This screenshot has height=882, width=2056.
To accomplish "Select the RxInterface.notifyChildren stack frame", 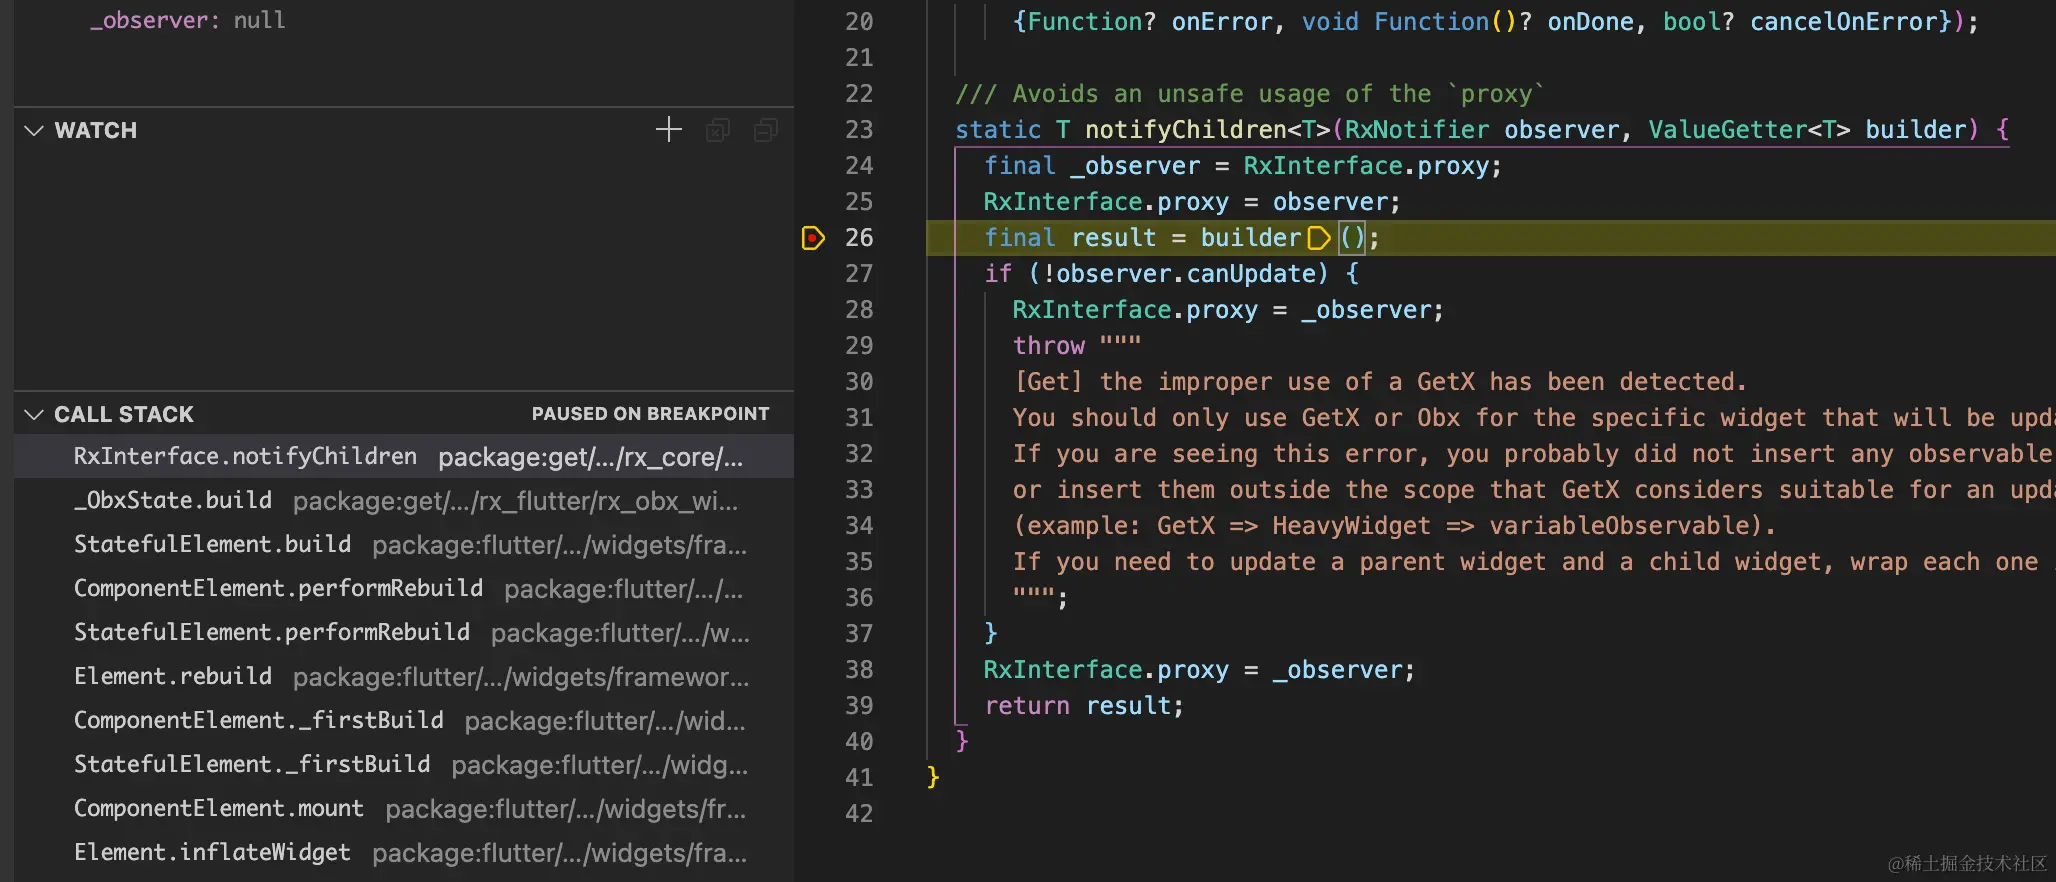I will tap(245, 457).
